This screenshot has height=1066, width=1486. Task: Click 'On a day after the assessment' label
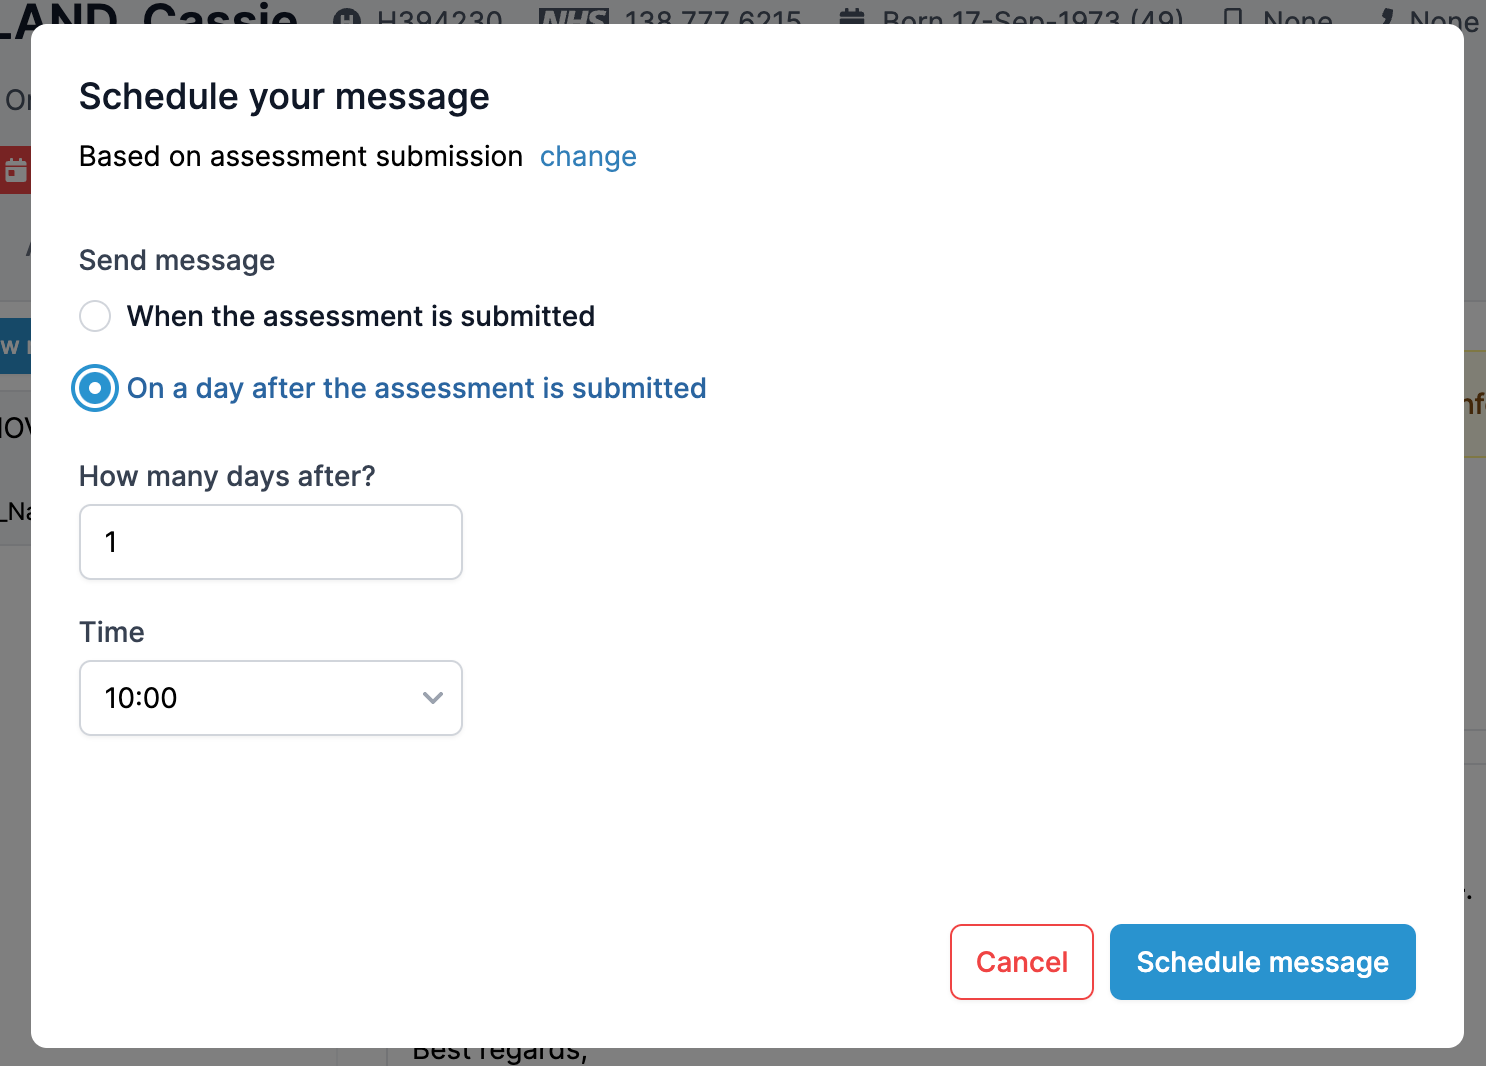[416, 388]
